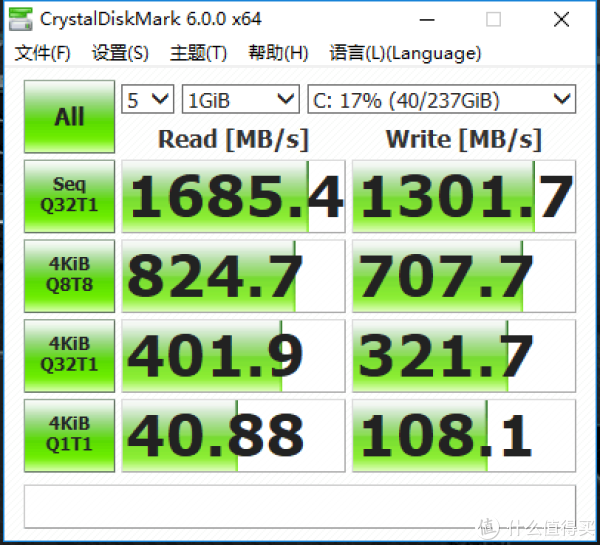Viewport: 600px width, 545px height.
Task: Click the empty comment field at the bottom
Action: coord(300,506)
